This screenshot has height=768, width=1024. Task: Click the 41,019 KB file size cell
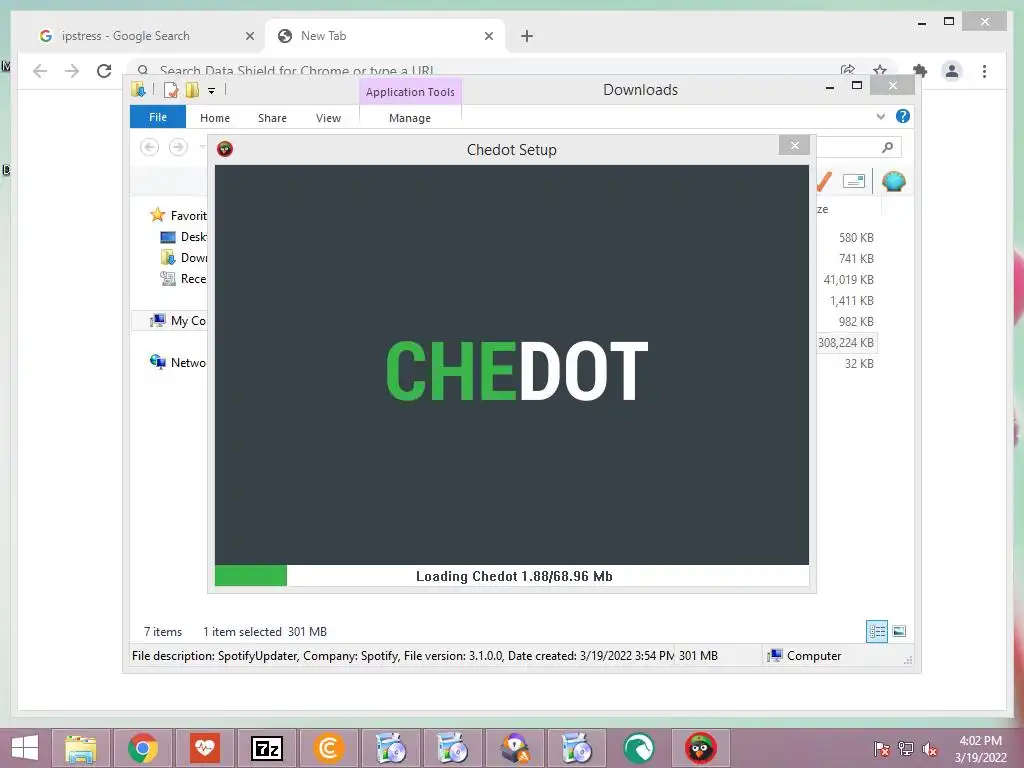[848, 280]
